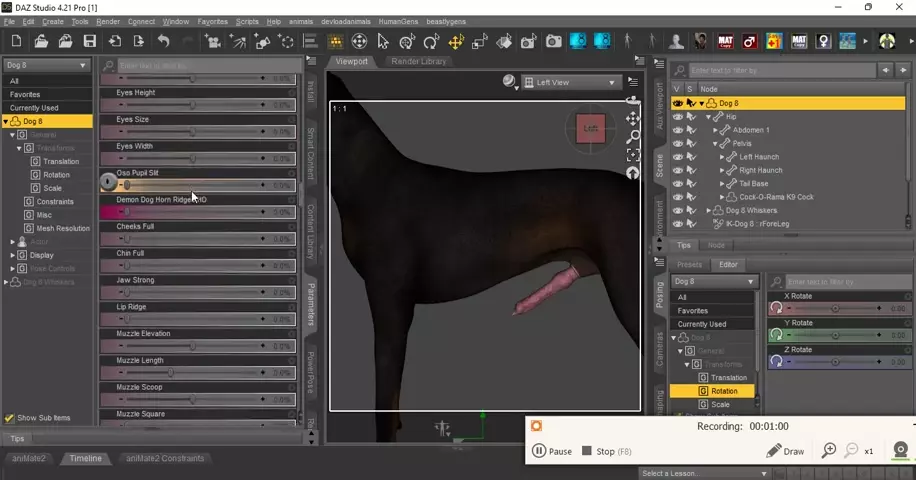
Task: Expand the Dog 8 Whiskers node
Action: point(709,211)
